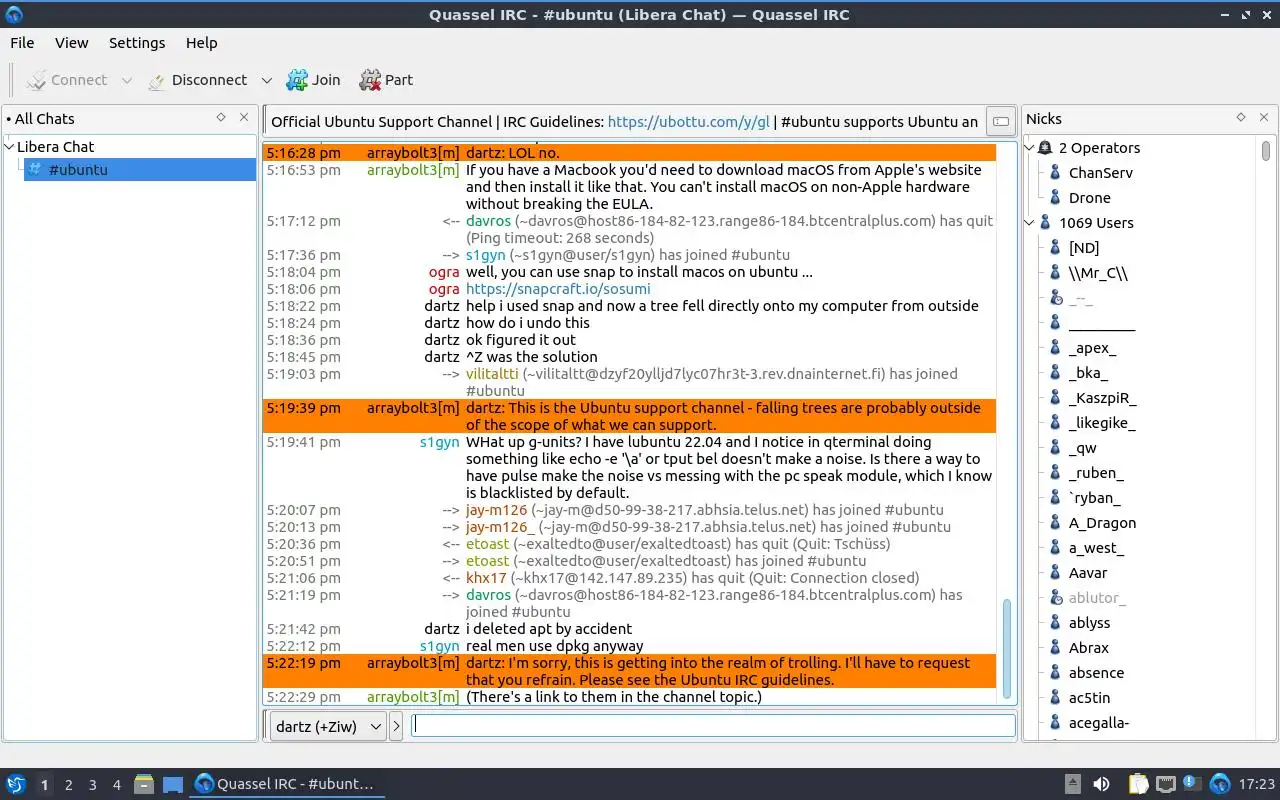Select _KaszpiR_ in the Nicks list
The image size is (1280, 800).
point(1102,398)
